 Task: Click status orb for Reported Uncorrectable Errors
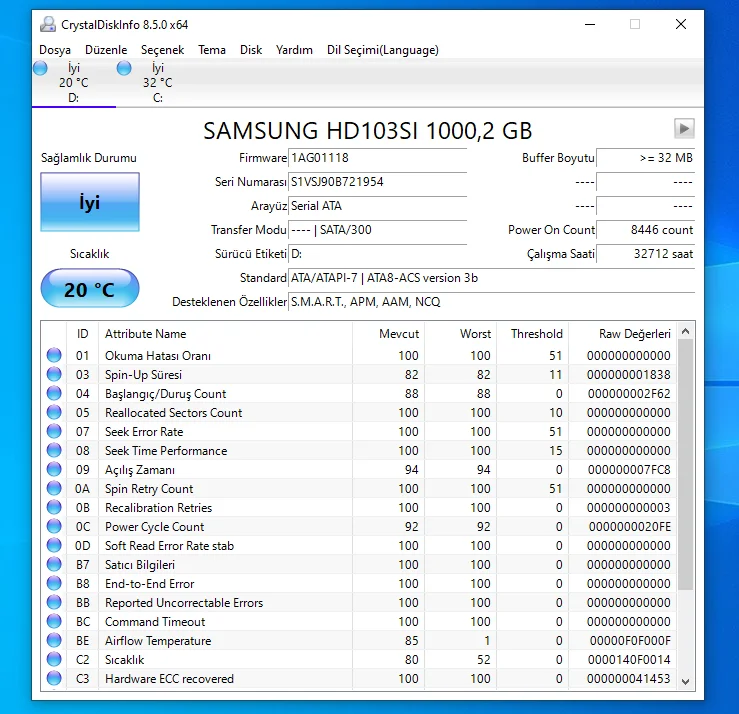pos(54,602)
